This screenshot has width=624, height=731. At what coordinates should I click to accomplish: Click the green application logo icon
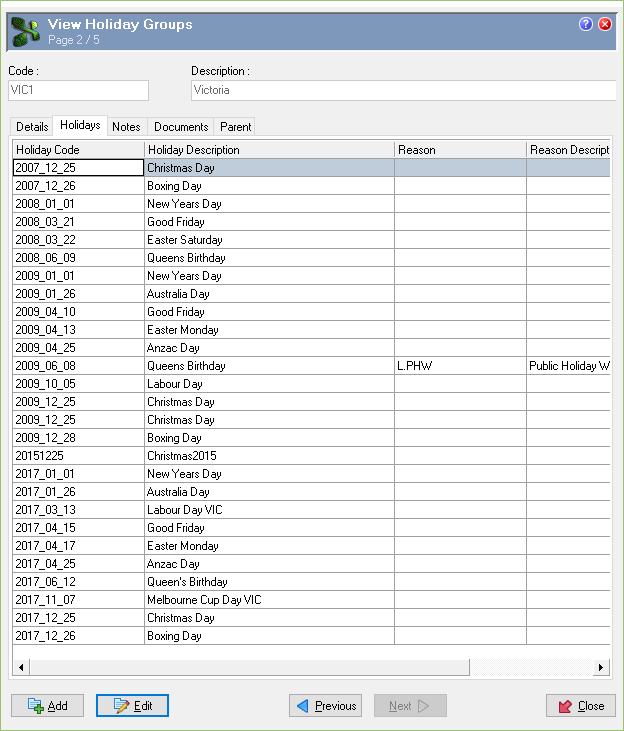(x=25, y=31)
